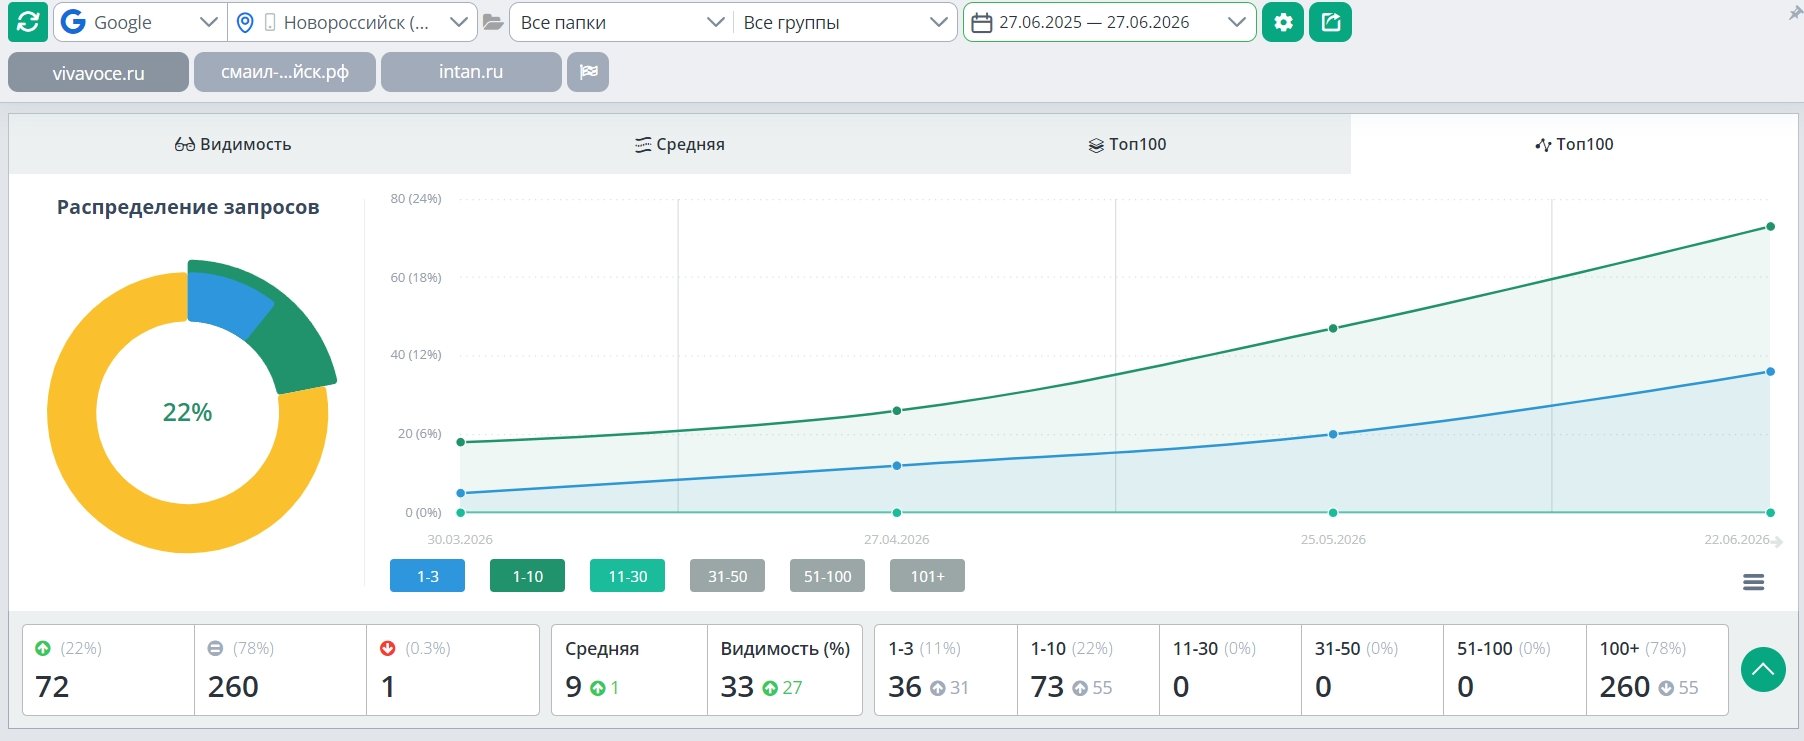Toggle the 1-3 series legend
1804x741 pixels.
(x=427, y=576)
